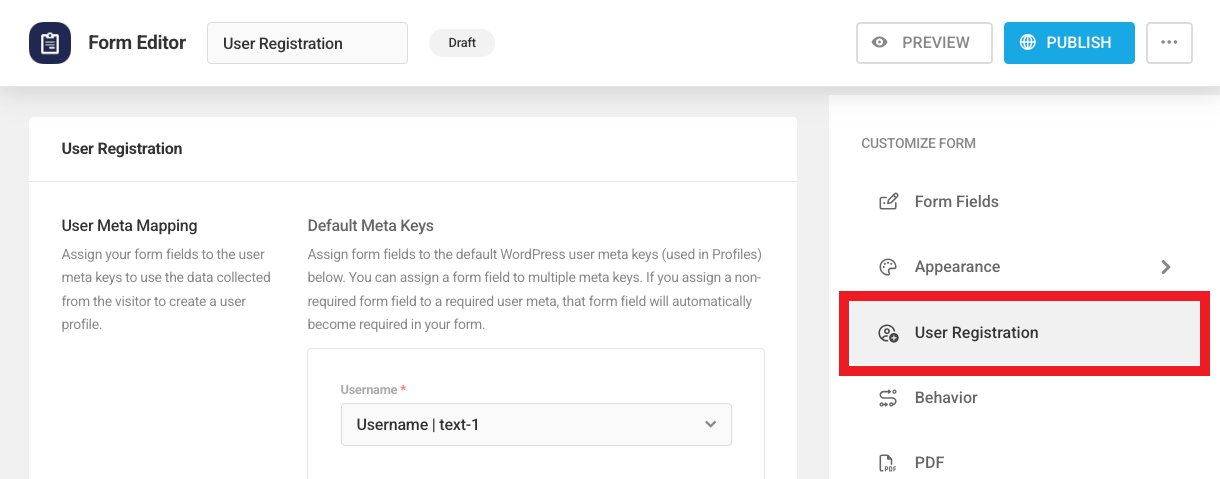The width and height of the screenshot is (1220, 479).
Task: Click the eye icon on Preview
Action: click(880, 43)
